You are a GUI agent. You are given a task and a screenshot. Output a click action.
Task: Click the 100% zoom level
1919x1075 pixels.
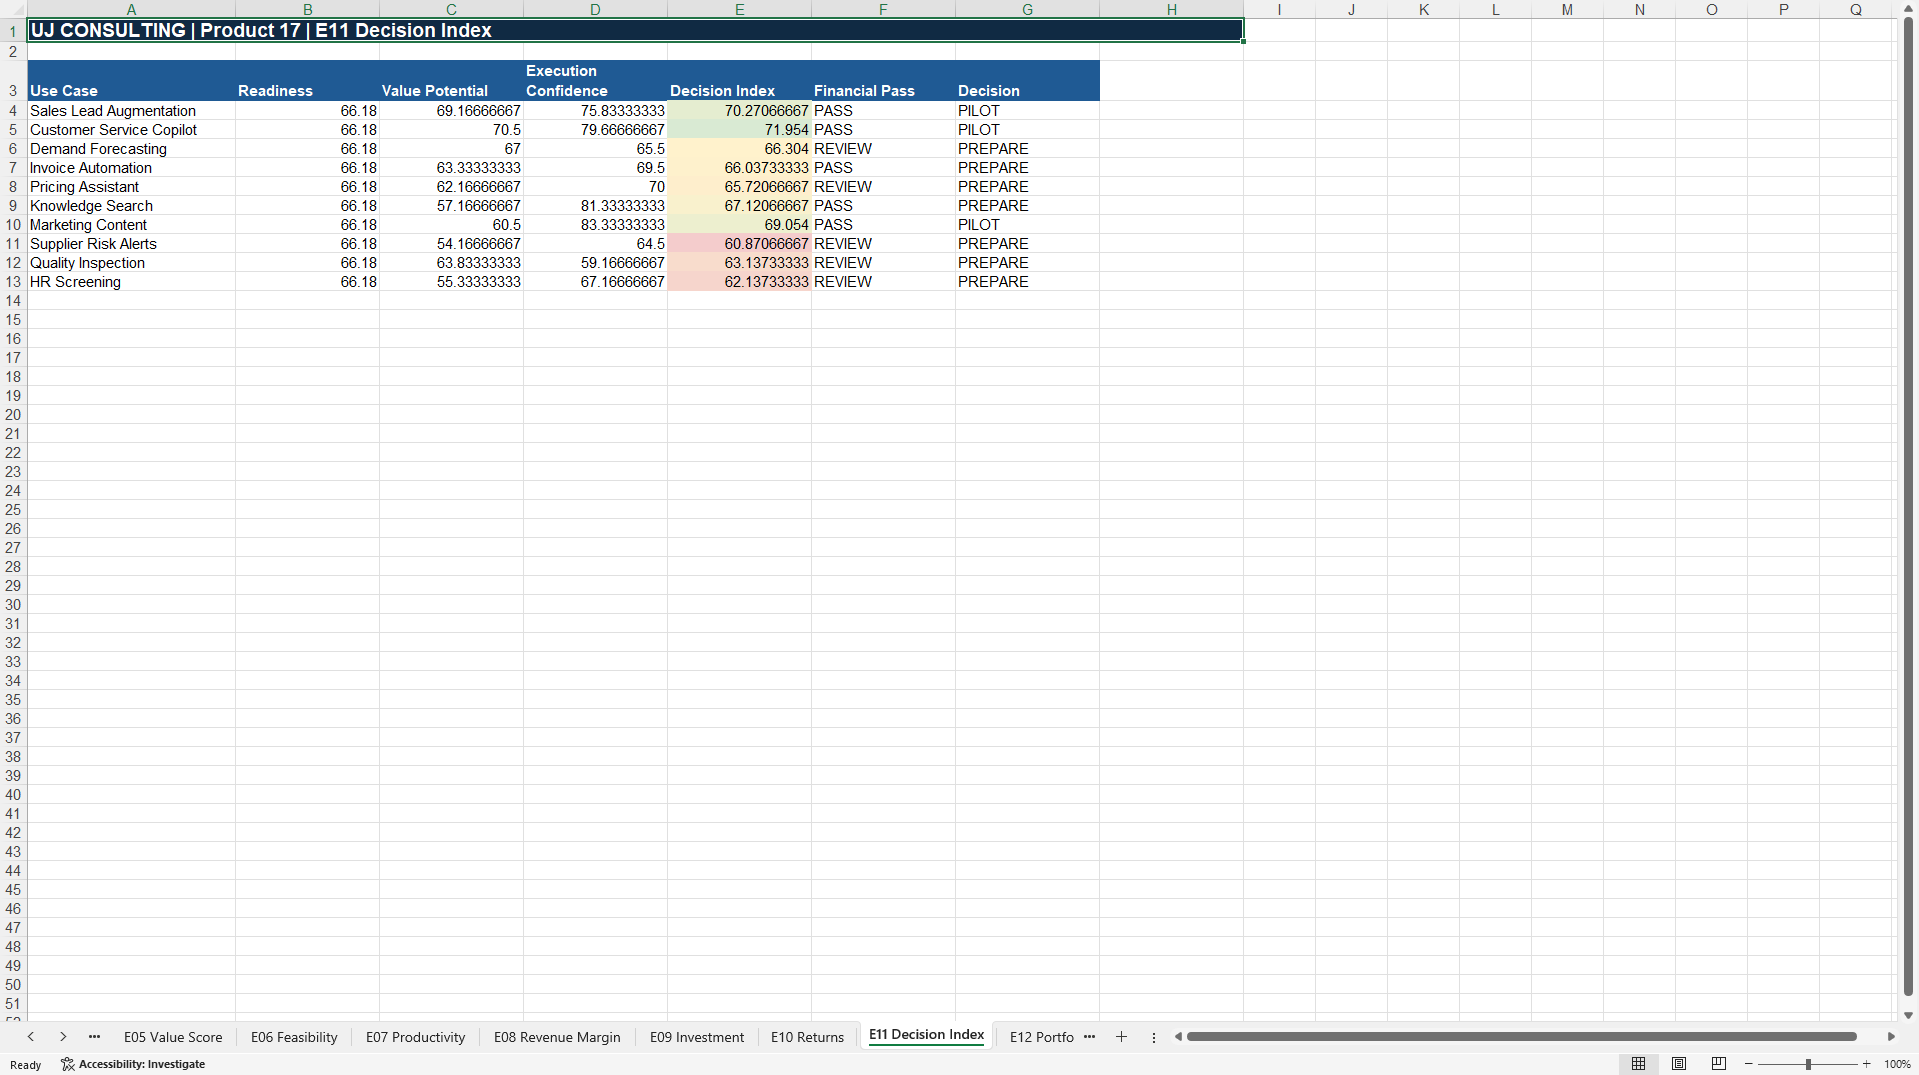[1897, 1064]
